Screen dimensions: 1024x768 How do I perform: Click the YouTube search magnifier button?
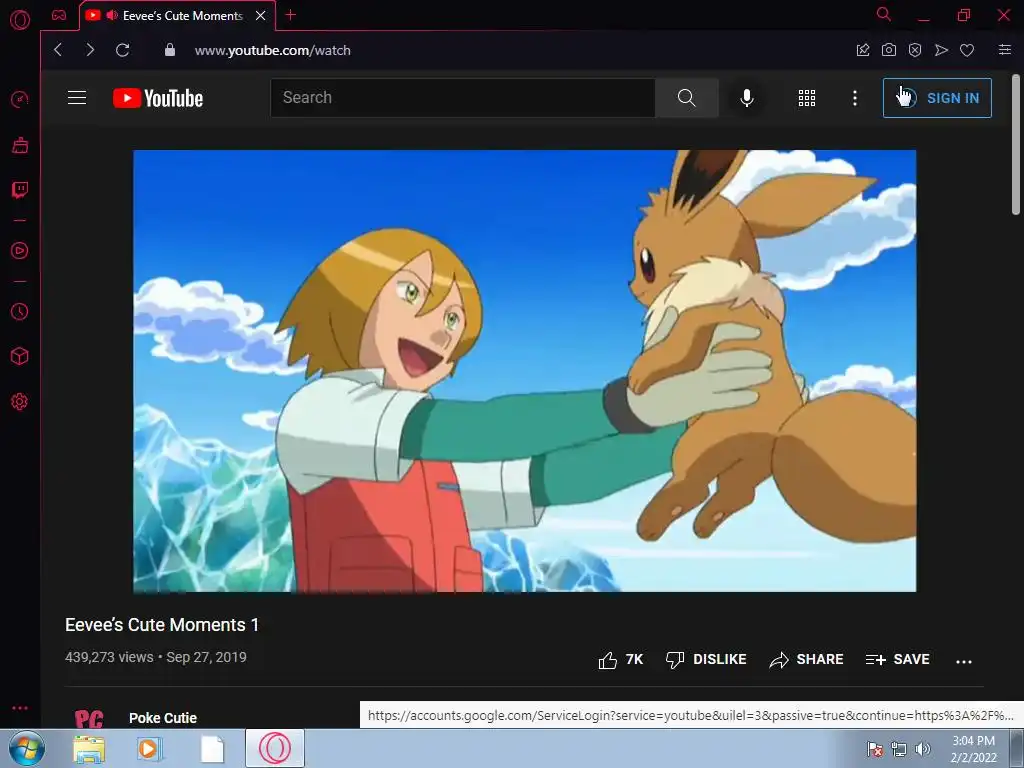coord(686,98)
